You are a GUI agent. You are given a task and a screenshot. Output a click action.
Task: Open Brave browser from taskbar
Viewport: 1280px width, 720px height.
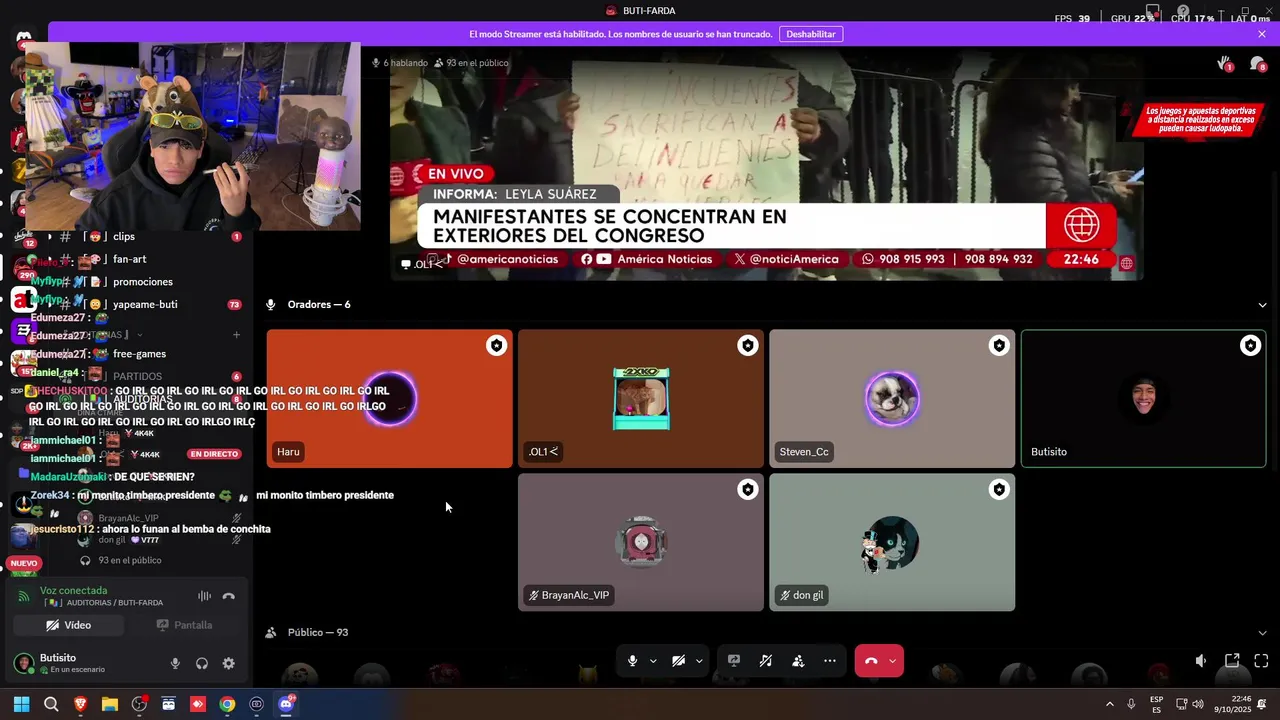tap(81, 704)
